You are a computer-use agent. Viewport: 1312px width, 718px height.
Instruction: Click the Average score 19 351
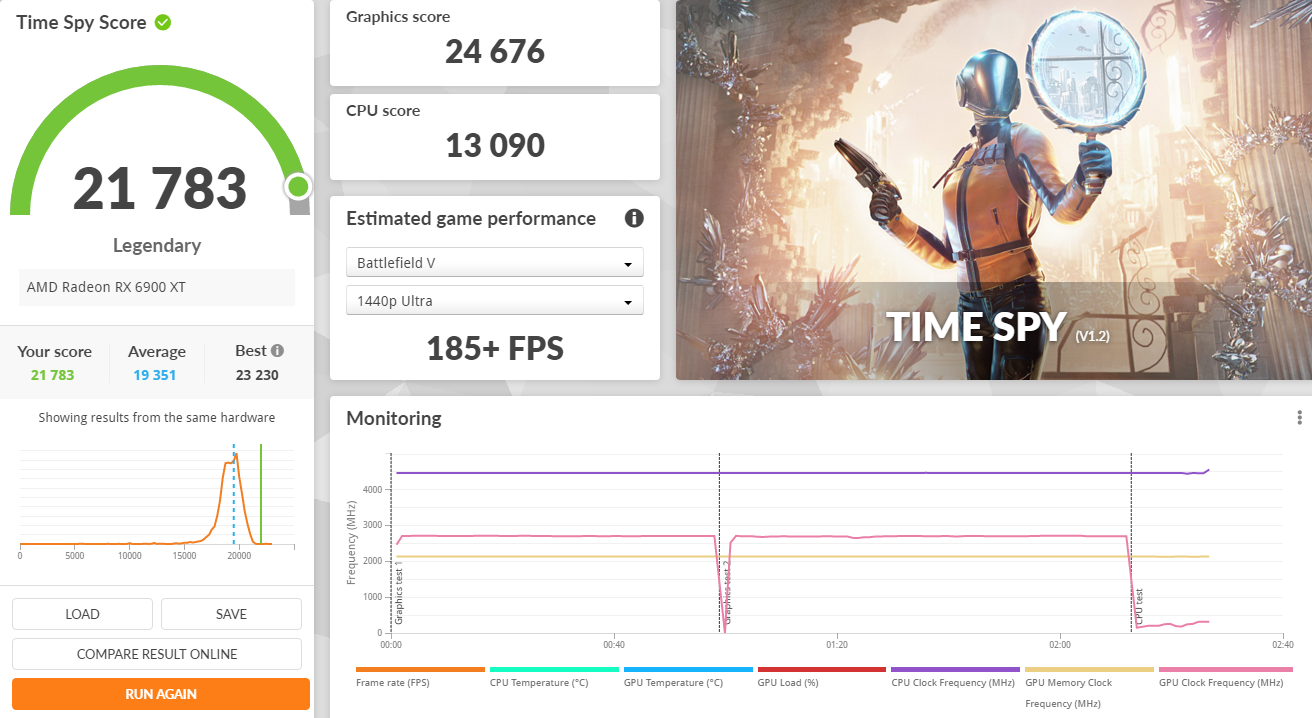[157, 375]
